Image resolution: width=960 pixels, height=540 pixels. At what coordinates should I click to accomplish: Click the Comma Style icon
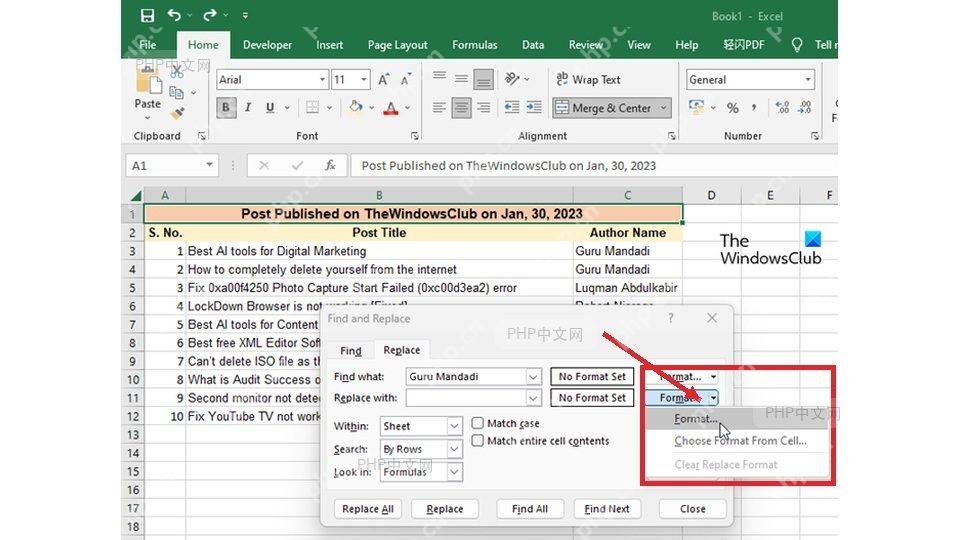click(754, 108)
